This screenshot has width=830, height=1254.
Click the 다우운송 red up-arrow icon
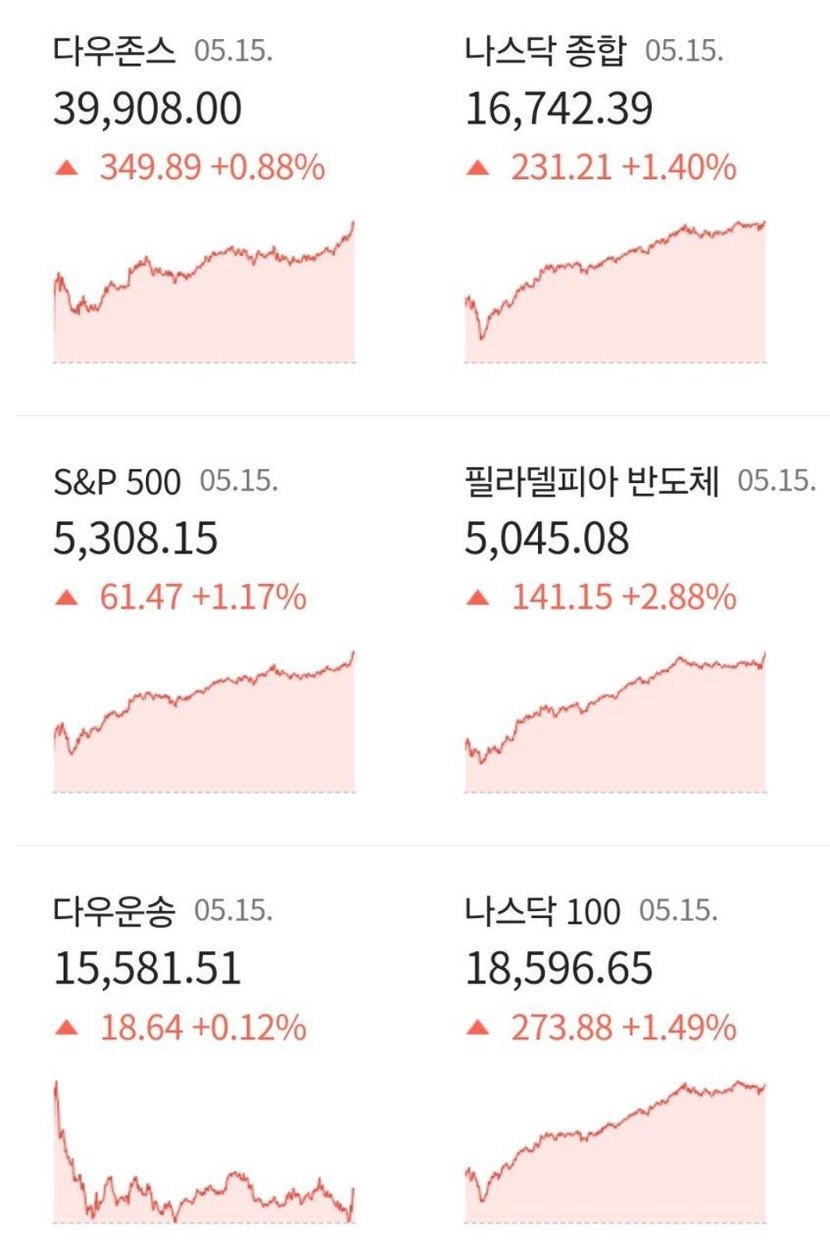click(x=67, y=1027)
